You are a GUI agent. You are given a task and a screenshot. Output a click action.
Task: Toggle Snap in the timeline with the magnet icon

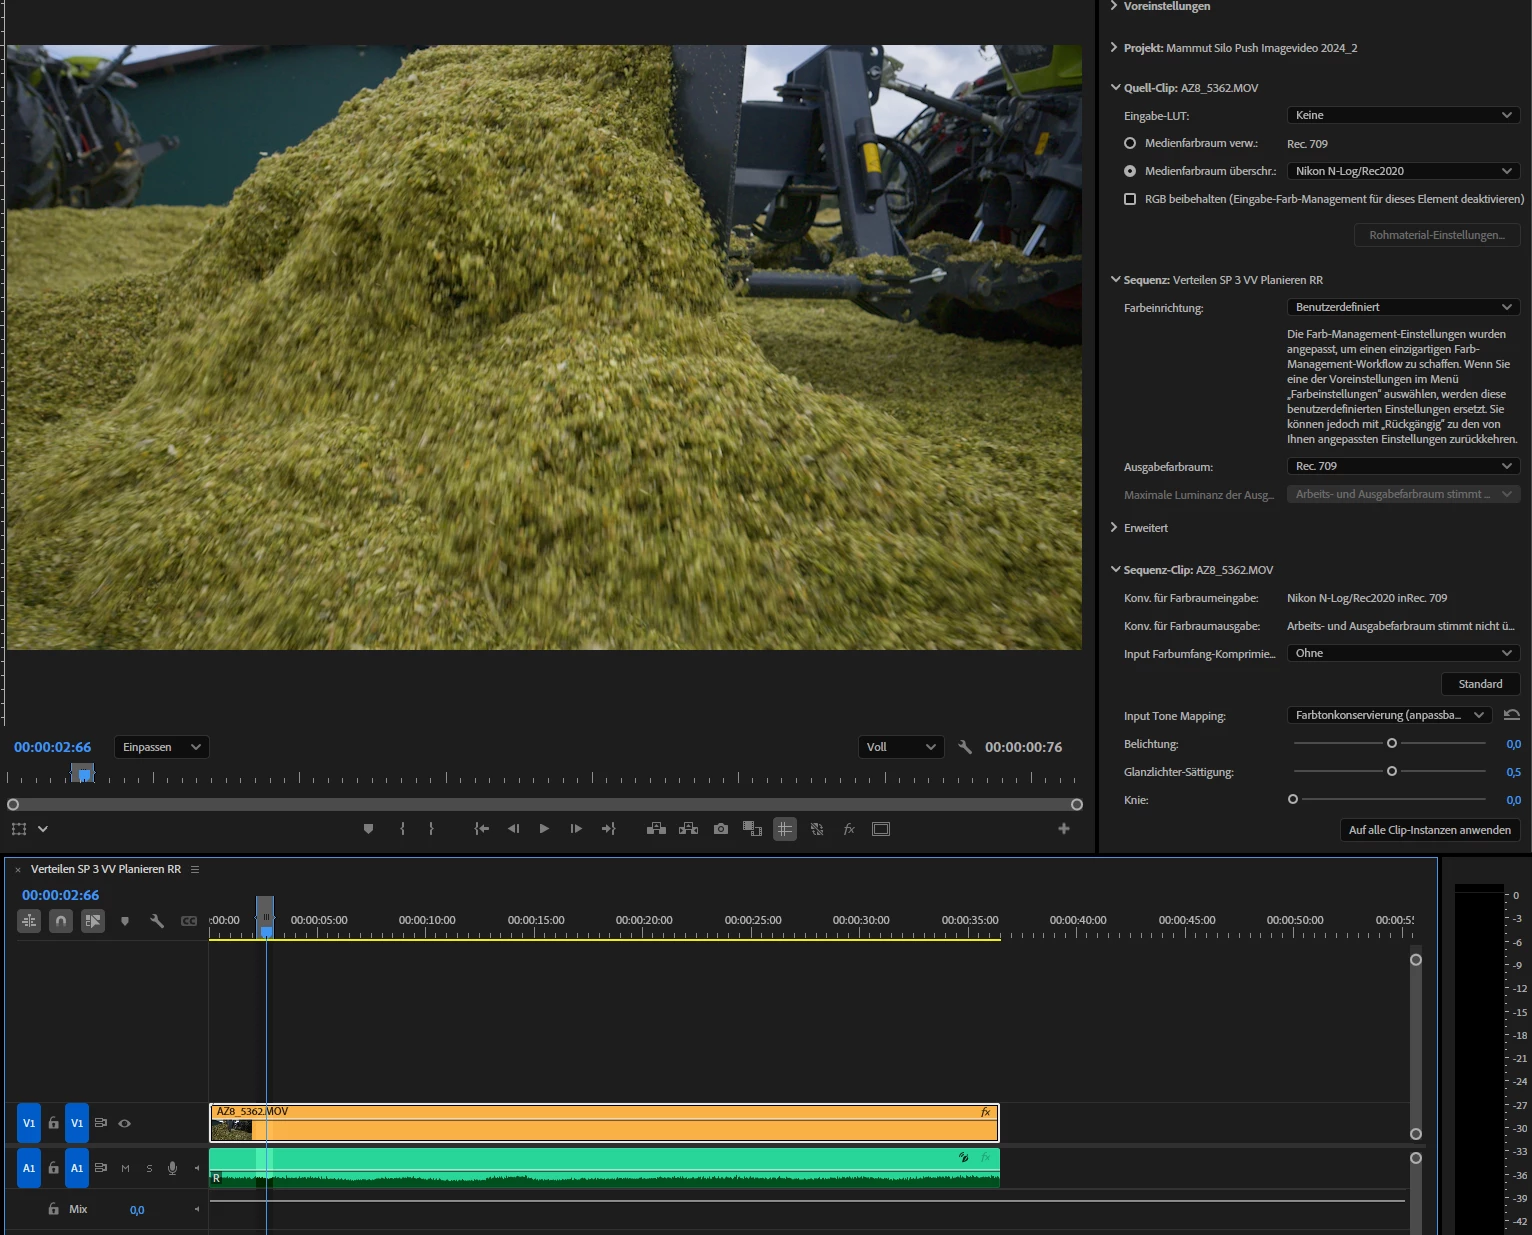[61, 921]
